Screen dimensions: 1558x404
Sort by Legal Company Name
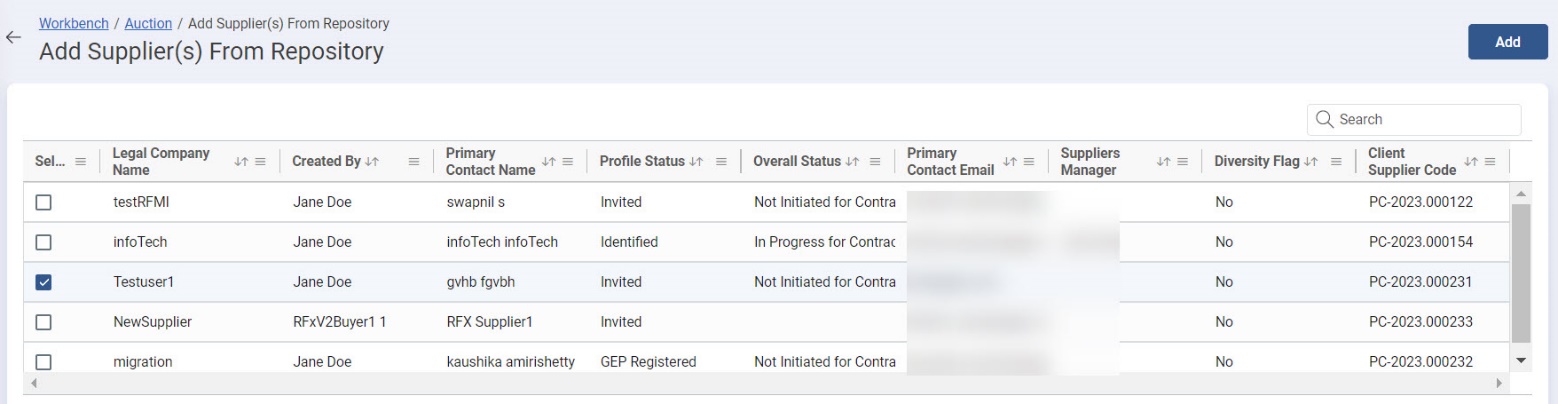[x=240, y=162]
